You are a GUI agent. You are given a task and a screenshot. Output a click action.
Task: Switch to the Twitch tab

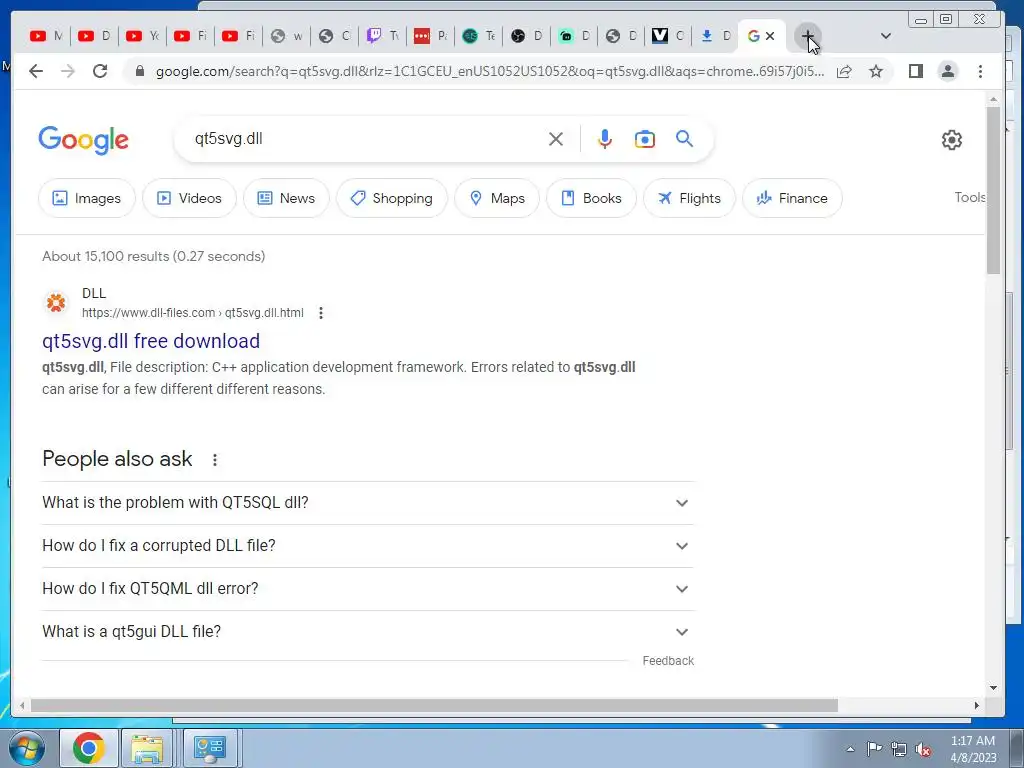383,36
